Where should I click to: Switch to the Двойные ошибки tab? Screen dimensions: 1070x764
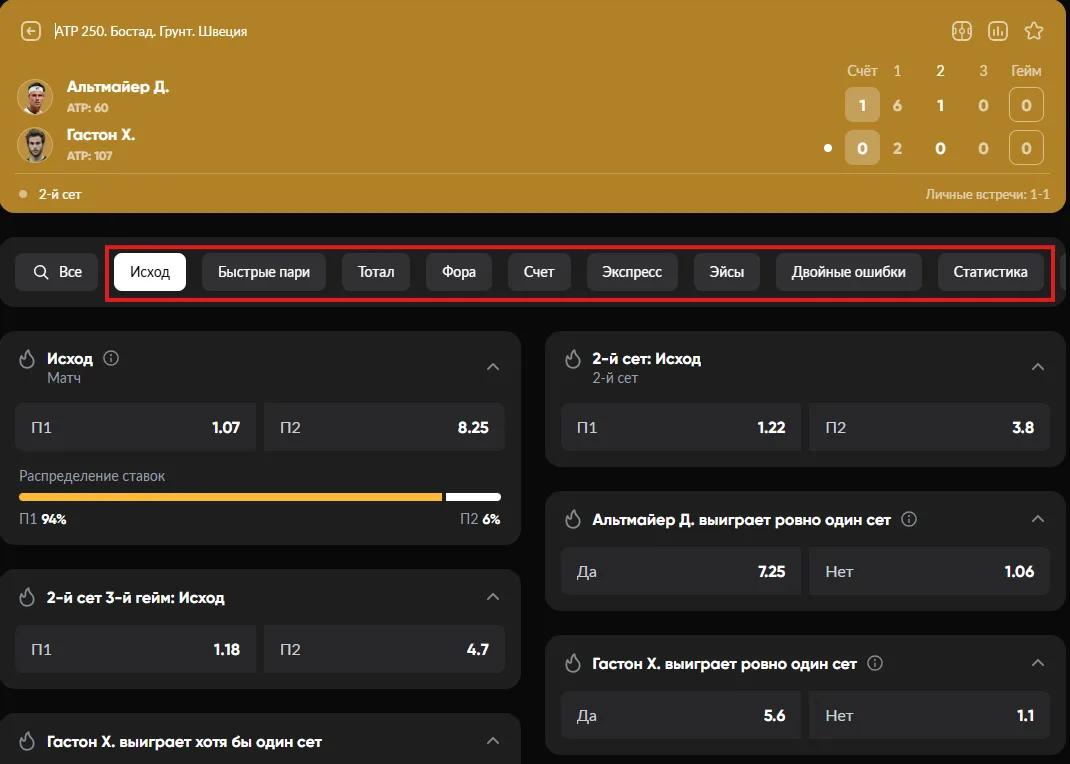tap(848, 272)
